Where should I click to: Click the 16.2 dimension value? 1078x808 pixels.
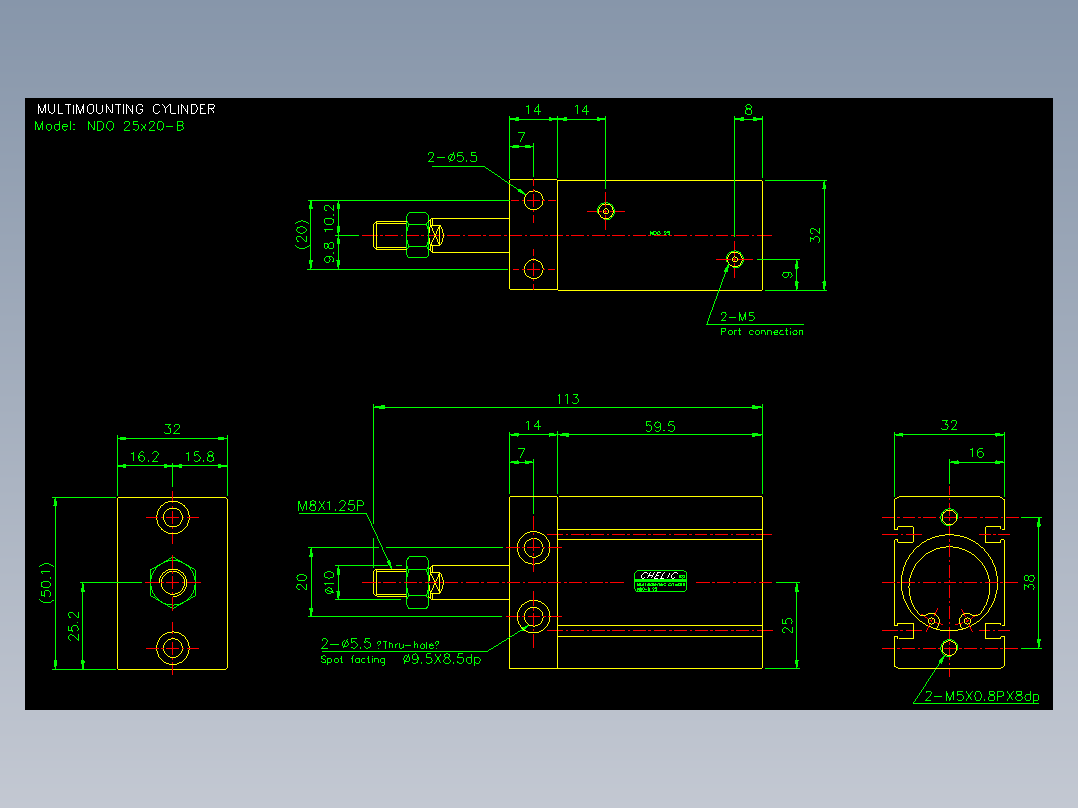[x=144, y=457]
